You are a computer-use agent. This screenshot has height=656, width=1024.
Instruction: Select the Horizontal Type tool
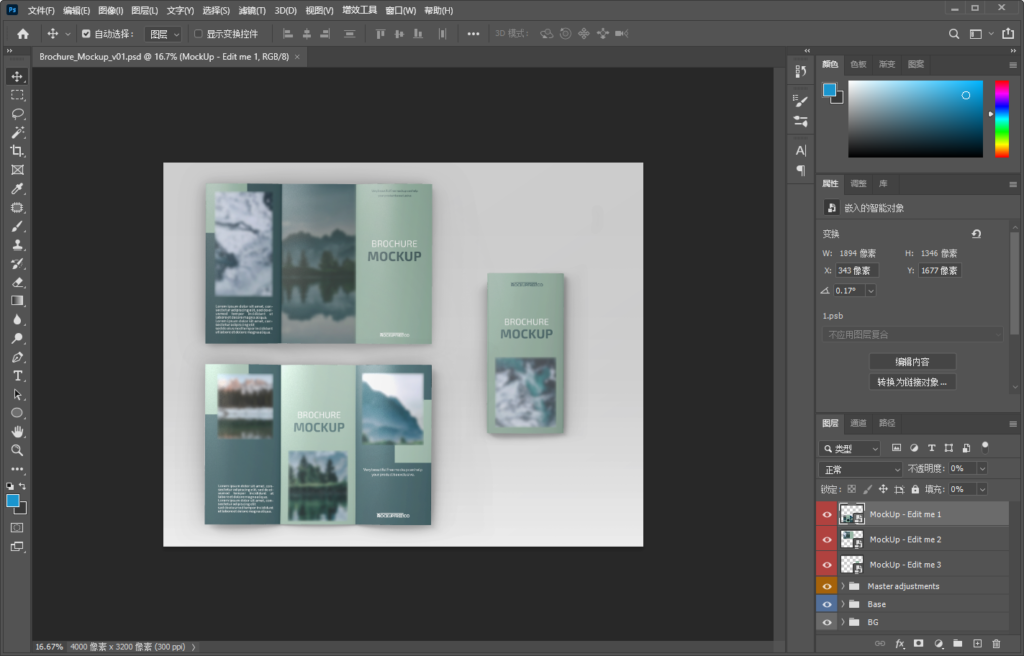point(17,376)
